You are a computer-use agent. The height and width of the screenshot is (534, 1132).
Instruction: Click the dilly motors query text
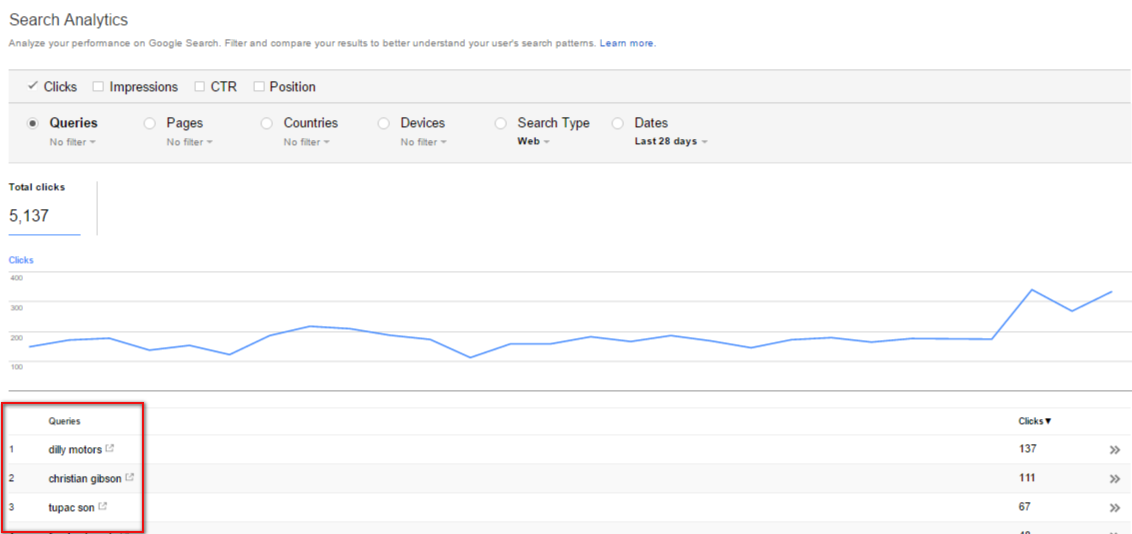coord(75,450)
